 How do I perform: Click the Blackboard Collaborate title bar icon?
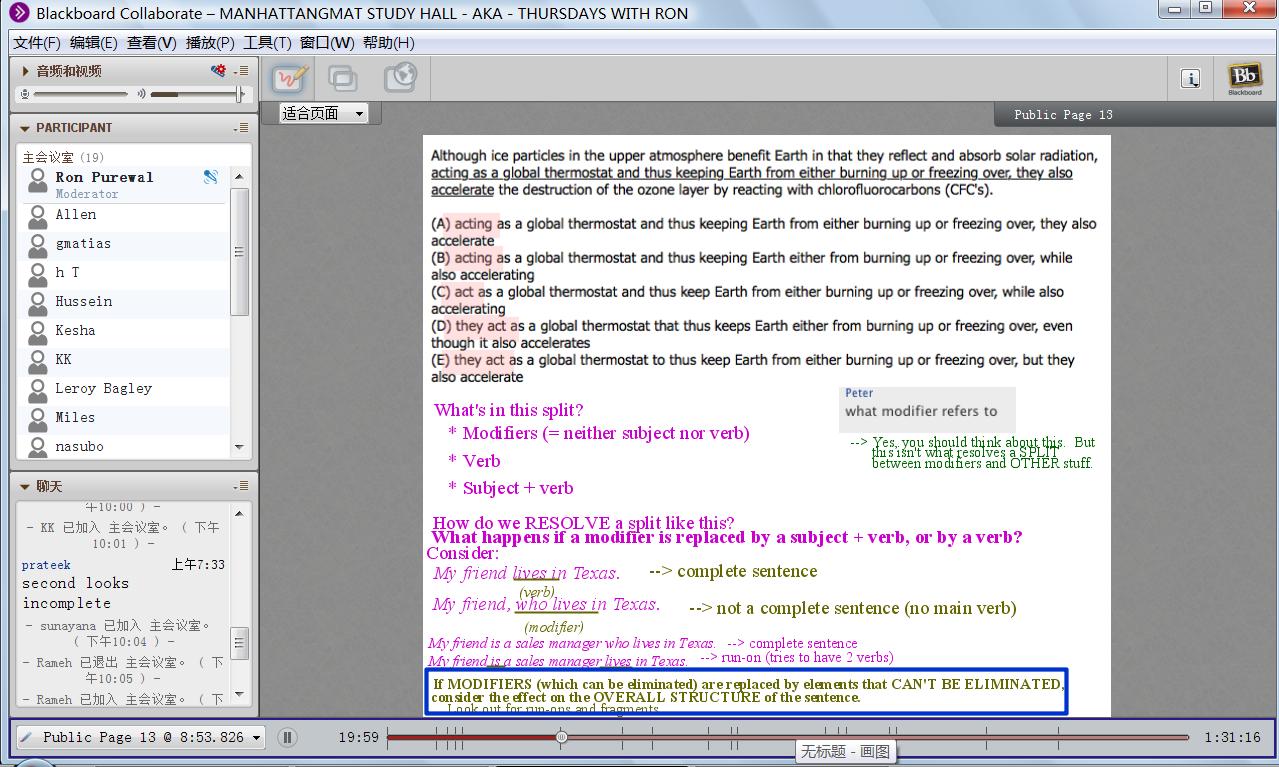(19, 13)
